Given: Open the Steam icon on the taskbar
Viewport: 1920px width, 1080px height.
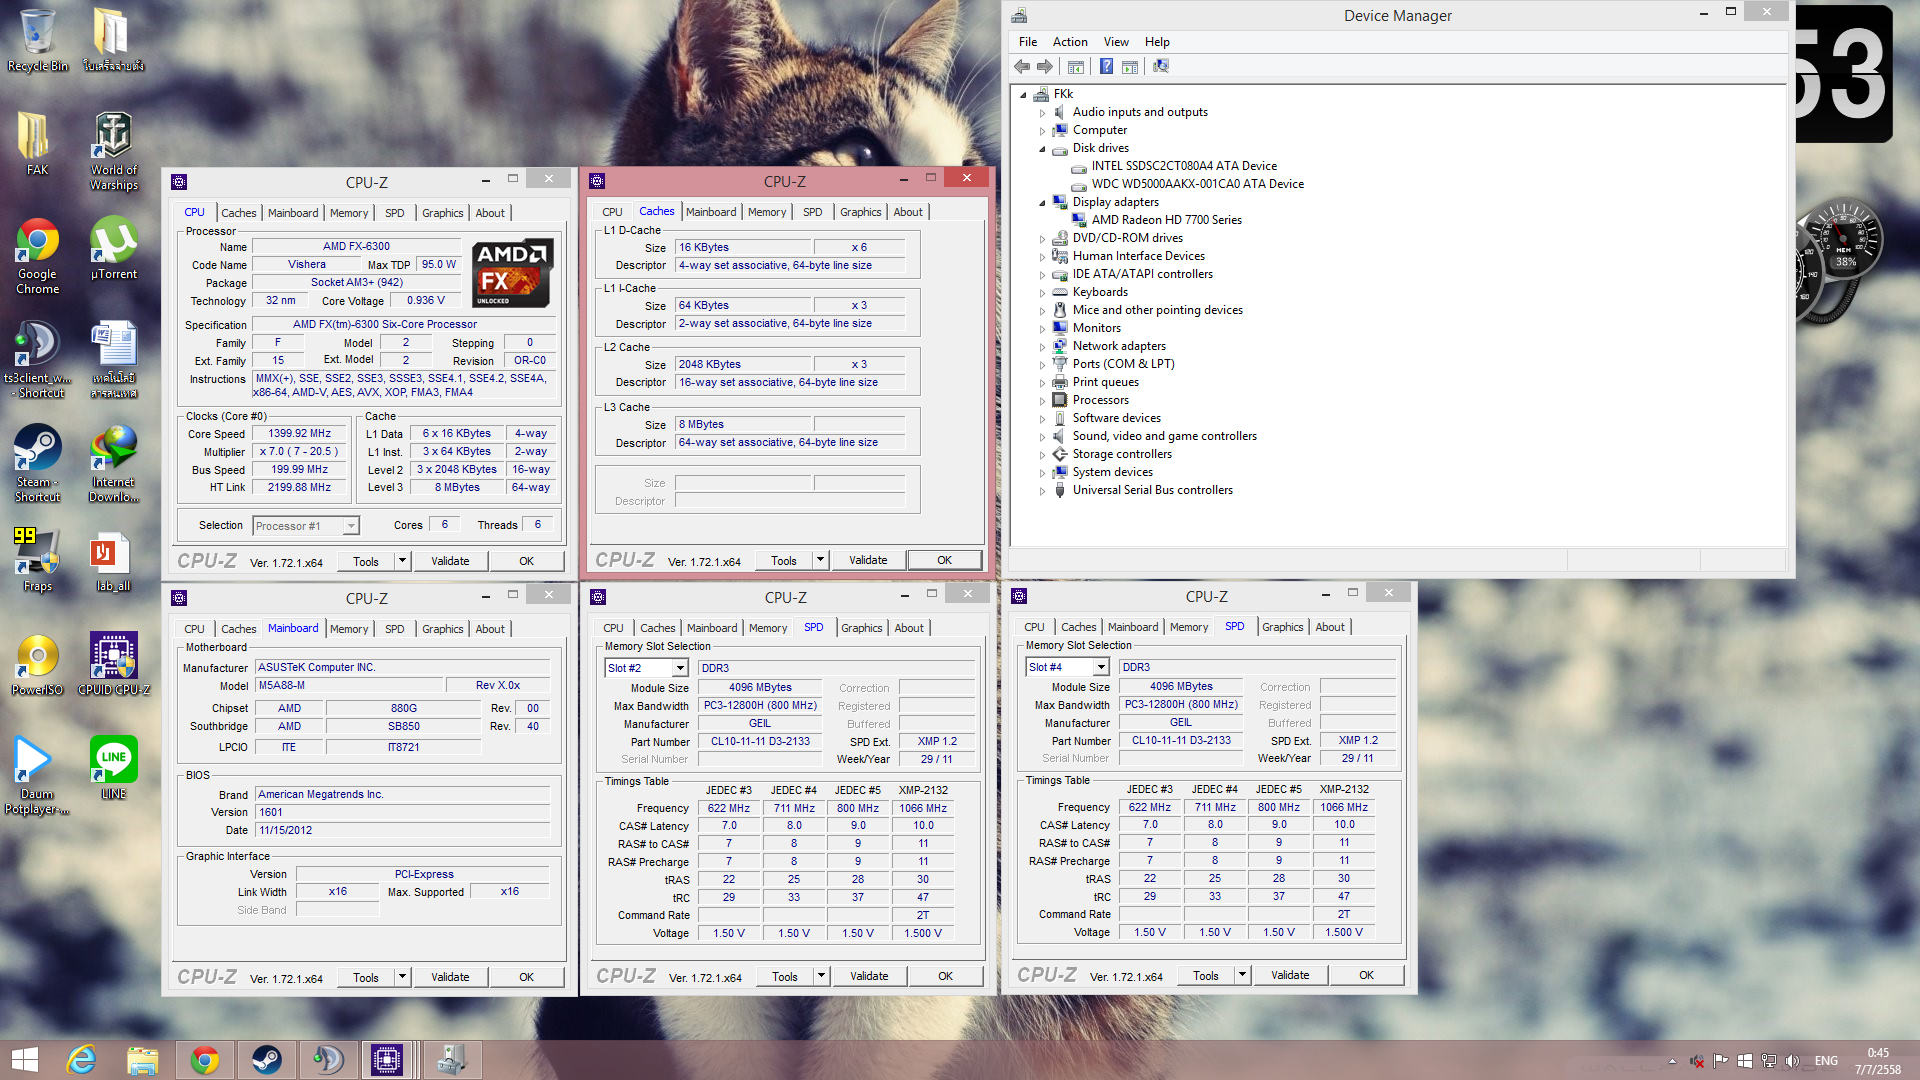Looking at the screenshot, I should pos(266,1059).
